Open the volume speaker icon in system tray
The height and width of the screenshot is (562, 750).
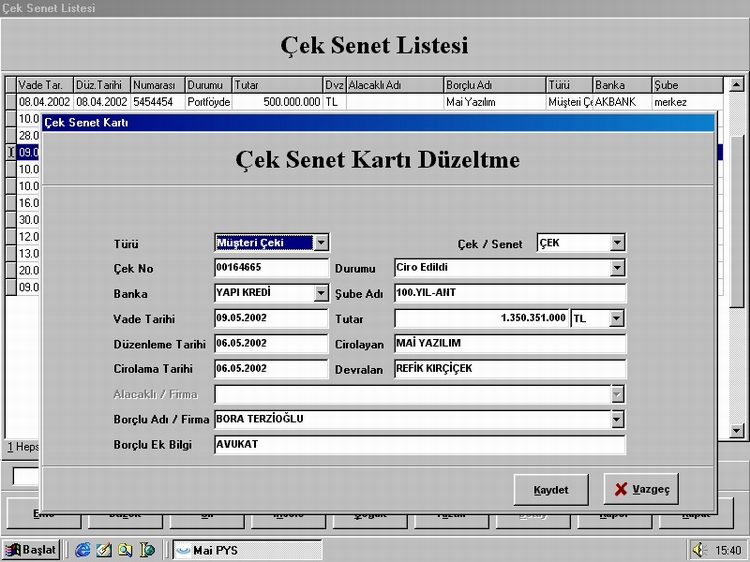coord(702,550)
